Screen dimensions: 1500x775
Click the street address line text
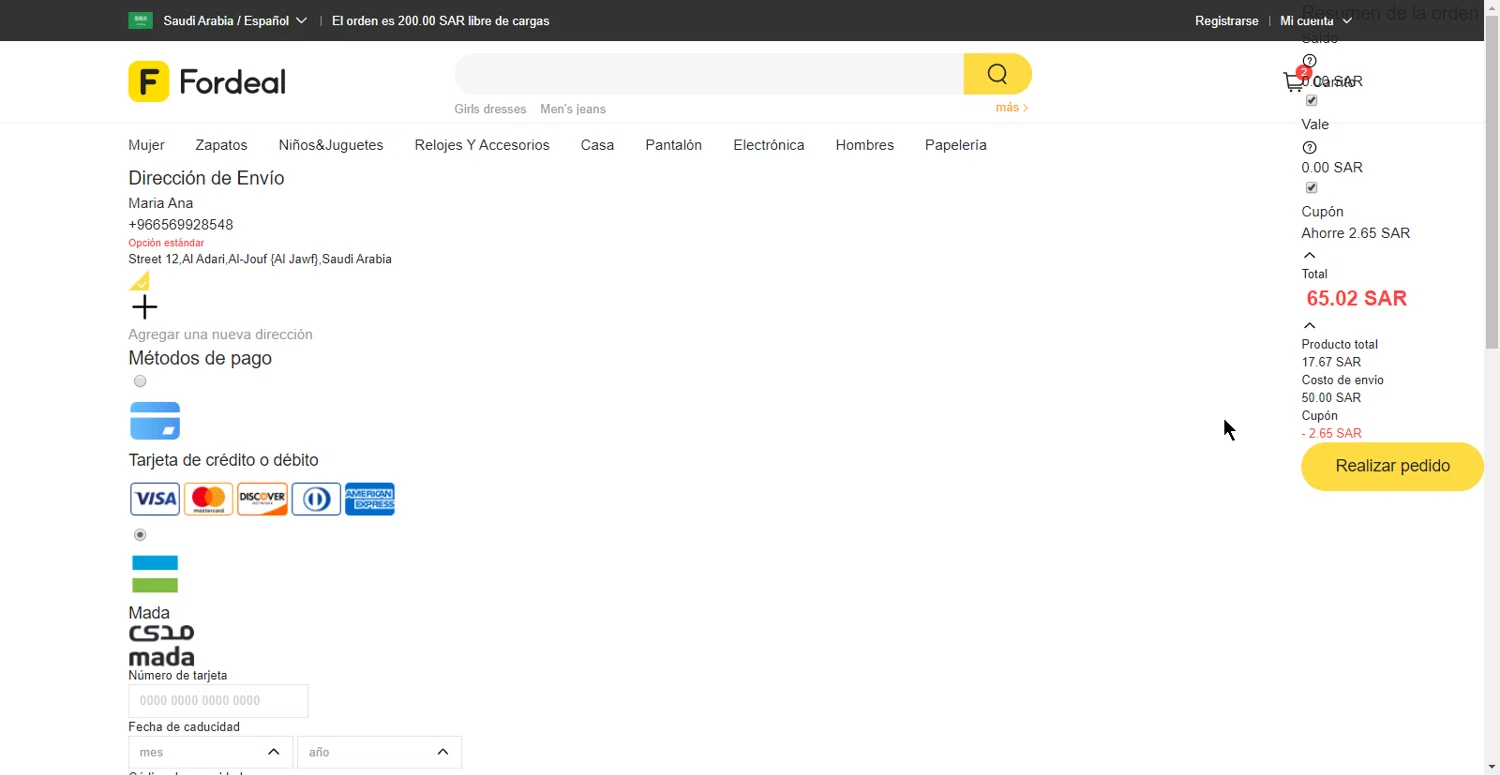260,259
